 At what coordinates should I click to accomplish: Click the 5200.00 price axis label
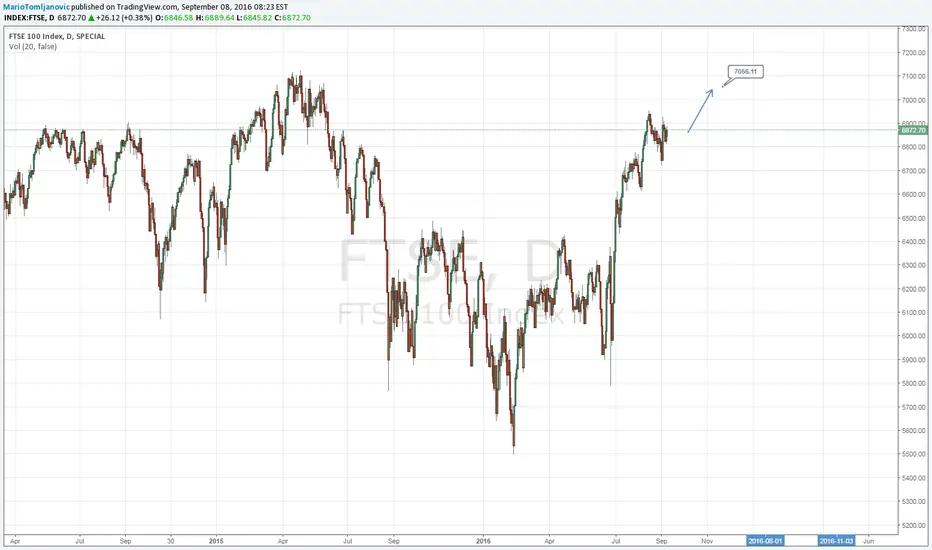[x=914, y=526]
